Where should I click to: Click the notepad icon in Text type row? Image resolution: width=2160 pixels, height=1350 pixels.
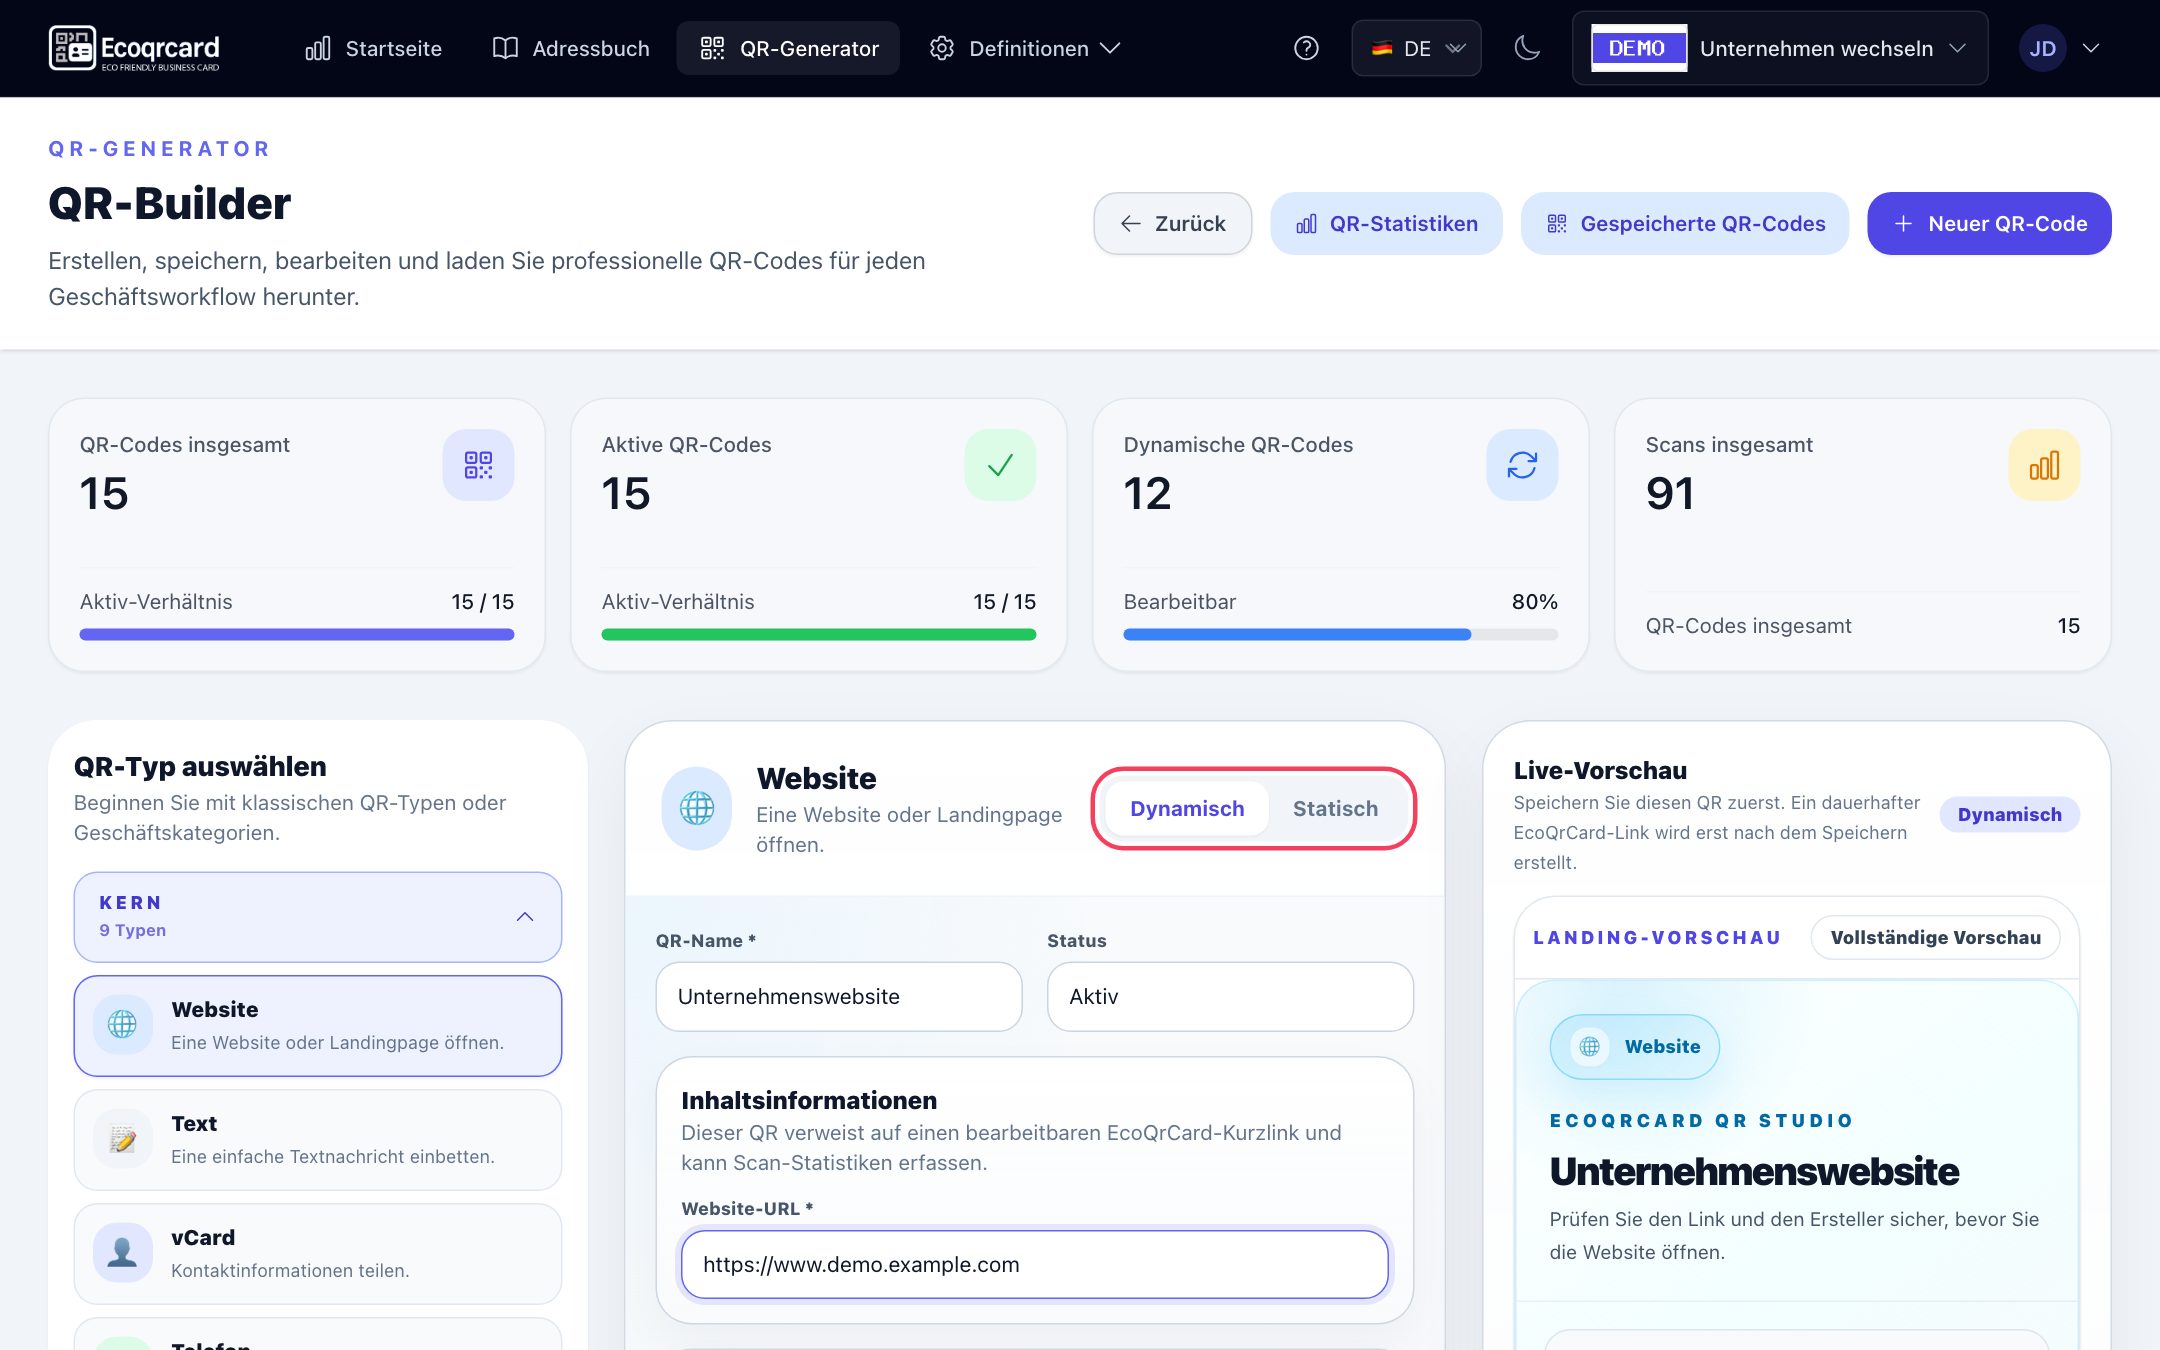click(122, 1138)
